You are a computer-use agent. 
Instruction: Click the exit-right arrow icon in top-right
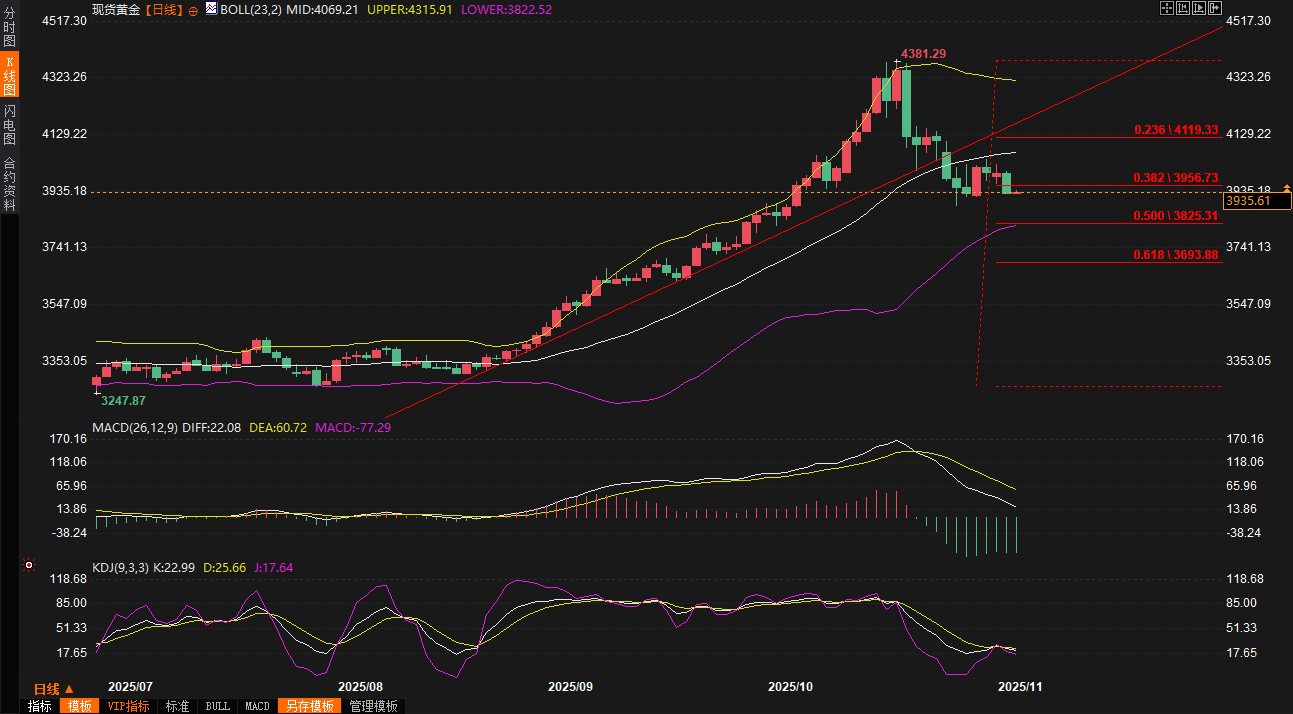[x=1214, y=8]
